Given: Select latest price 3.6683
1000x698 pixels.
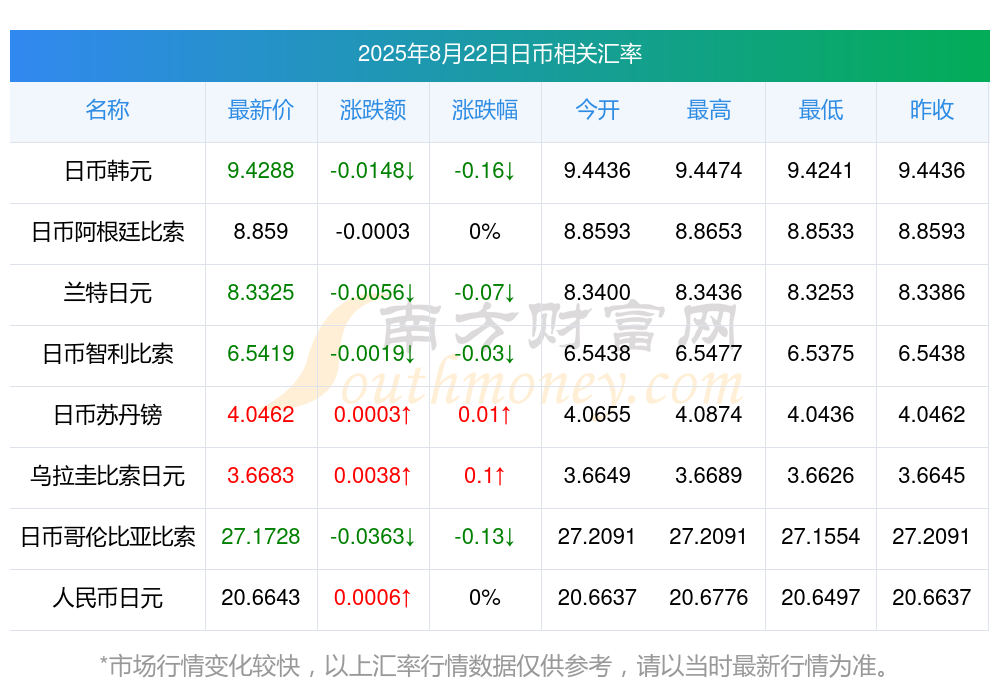Looking at the screenshot, I should point(260,475).
